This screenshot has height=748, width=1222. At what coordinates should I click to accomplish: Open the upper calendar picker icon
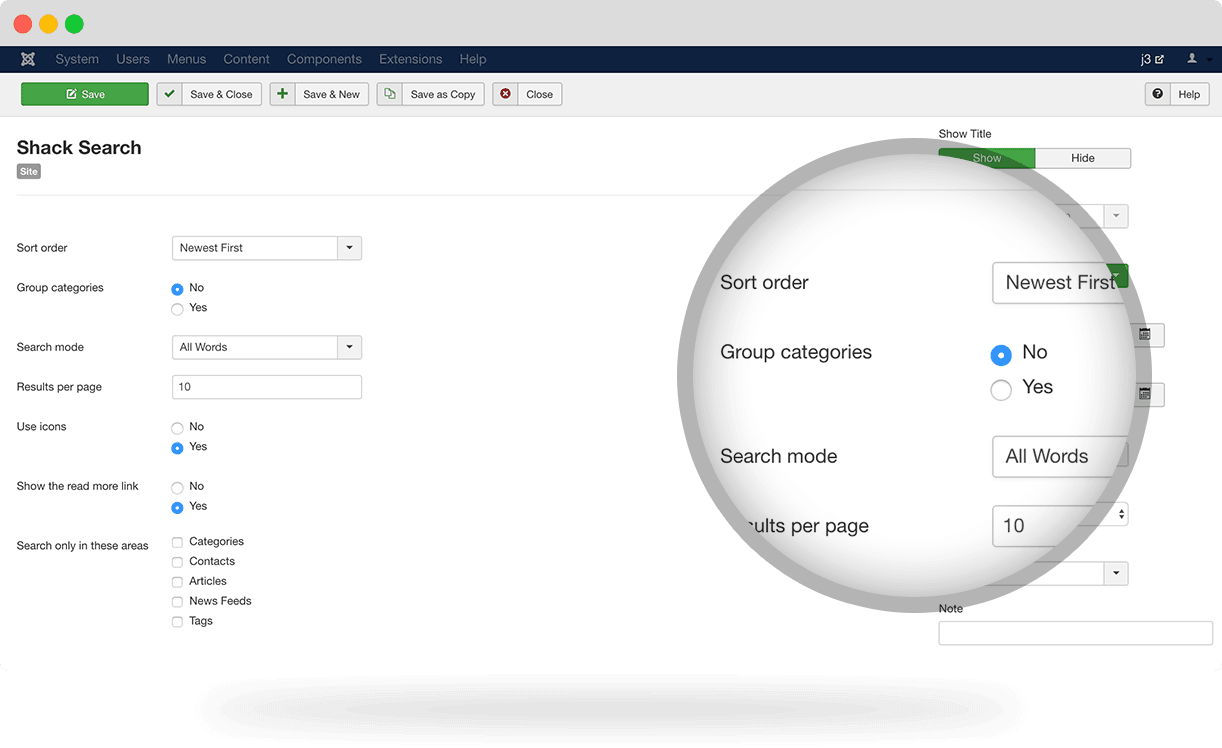pos(1145,335)
